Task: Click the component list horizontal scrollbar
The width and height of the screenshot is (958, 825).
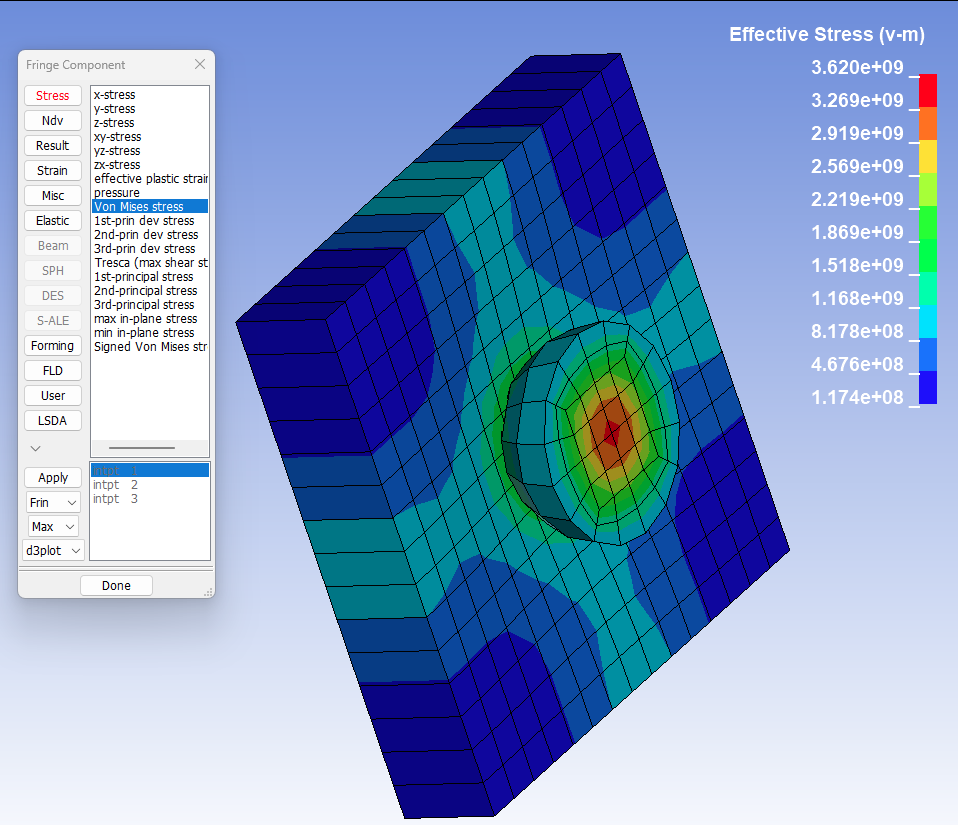Action: [142, 448]
